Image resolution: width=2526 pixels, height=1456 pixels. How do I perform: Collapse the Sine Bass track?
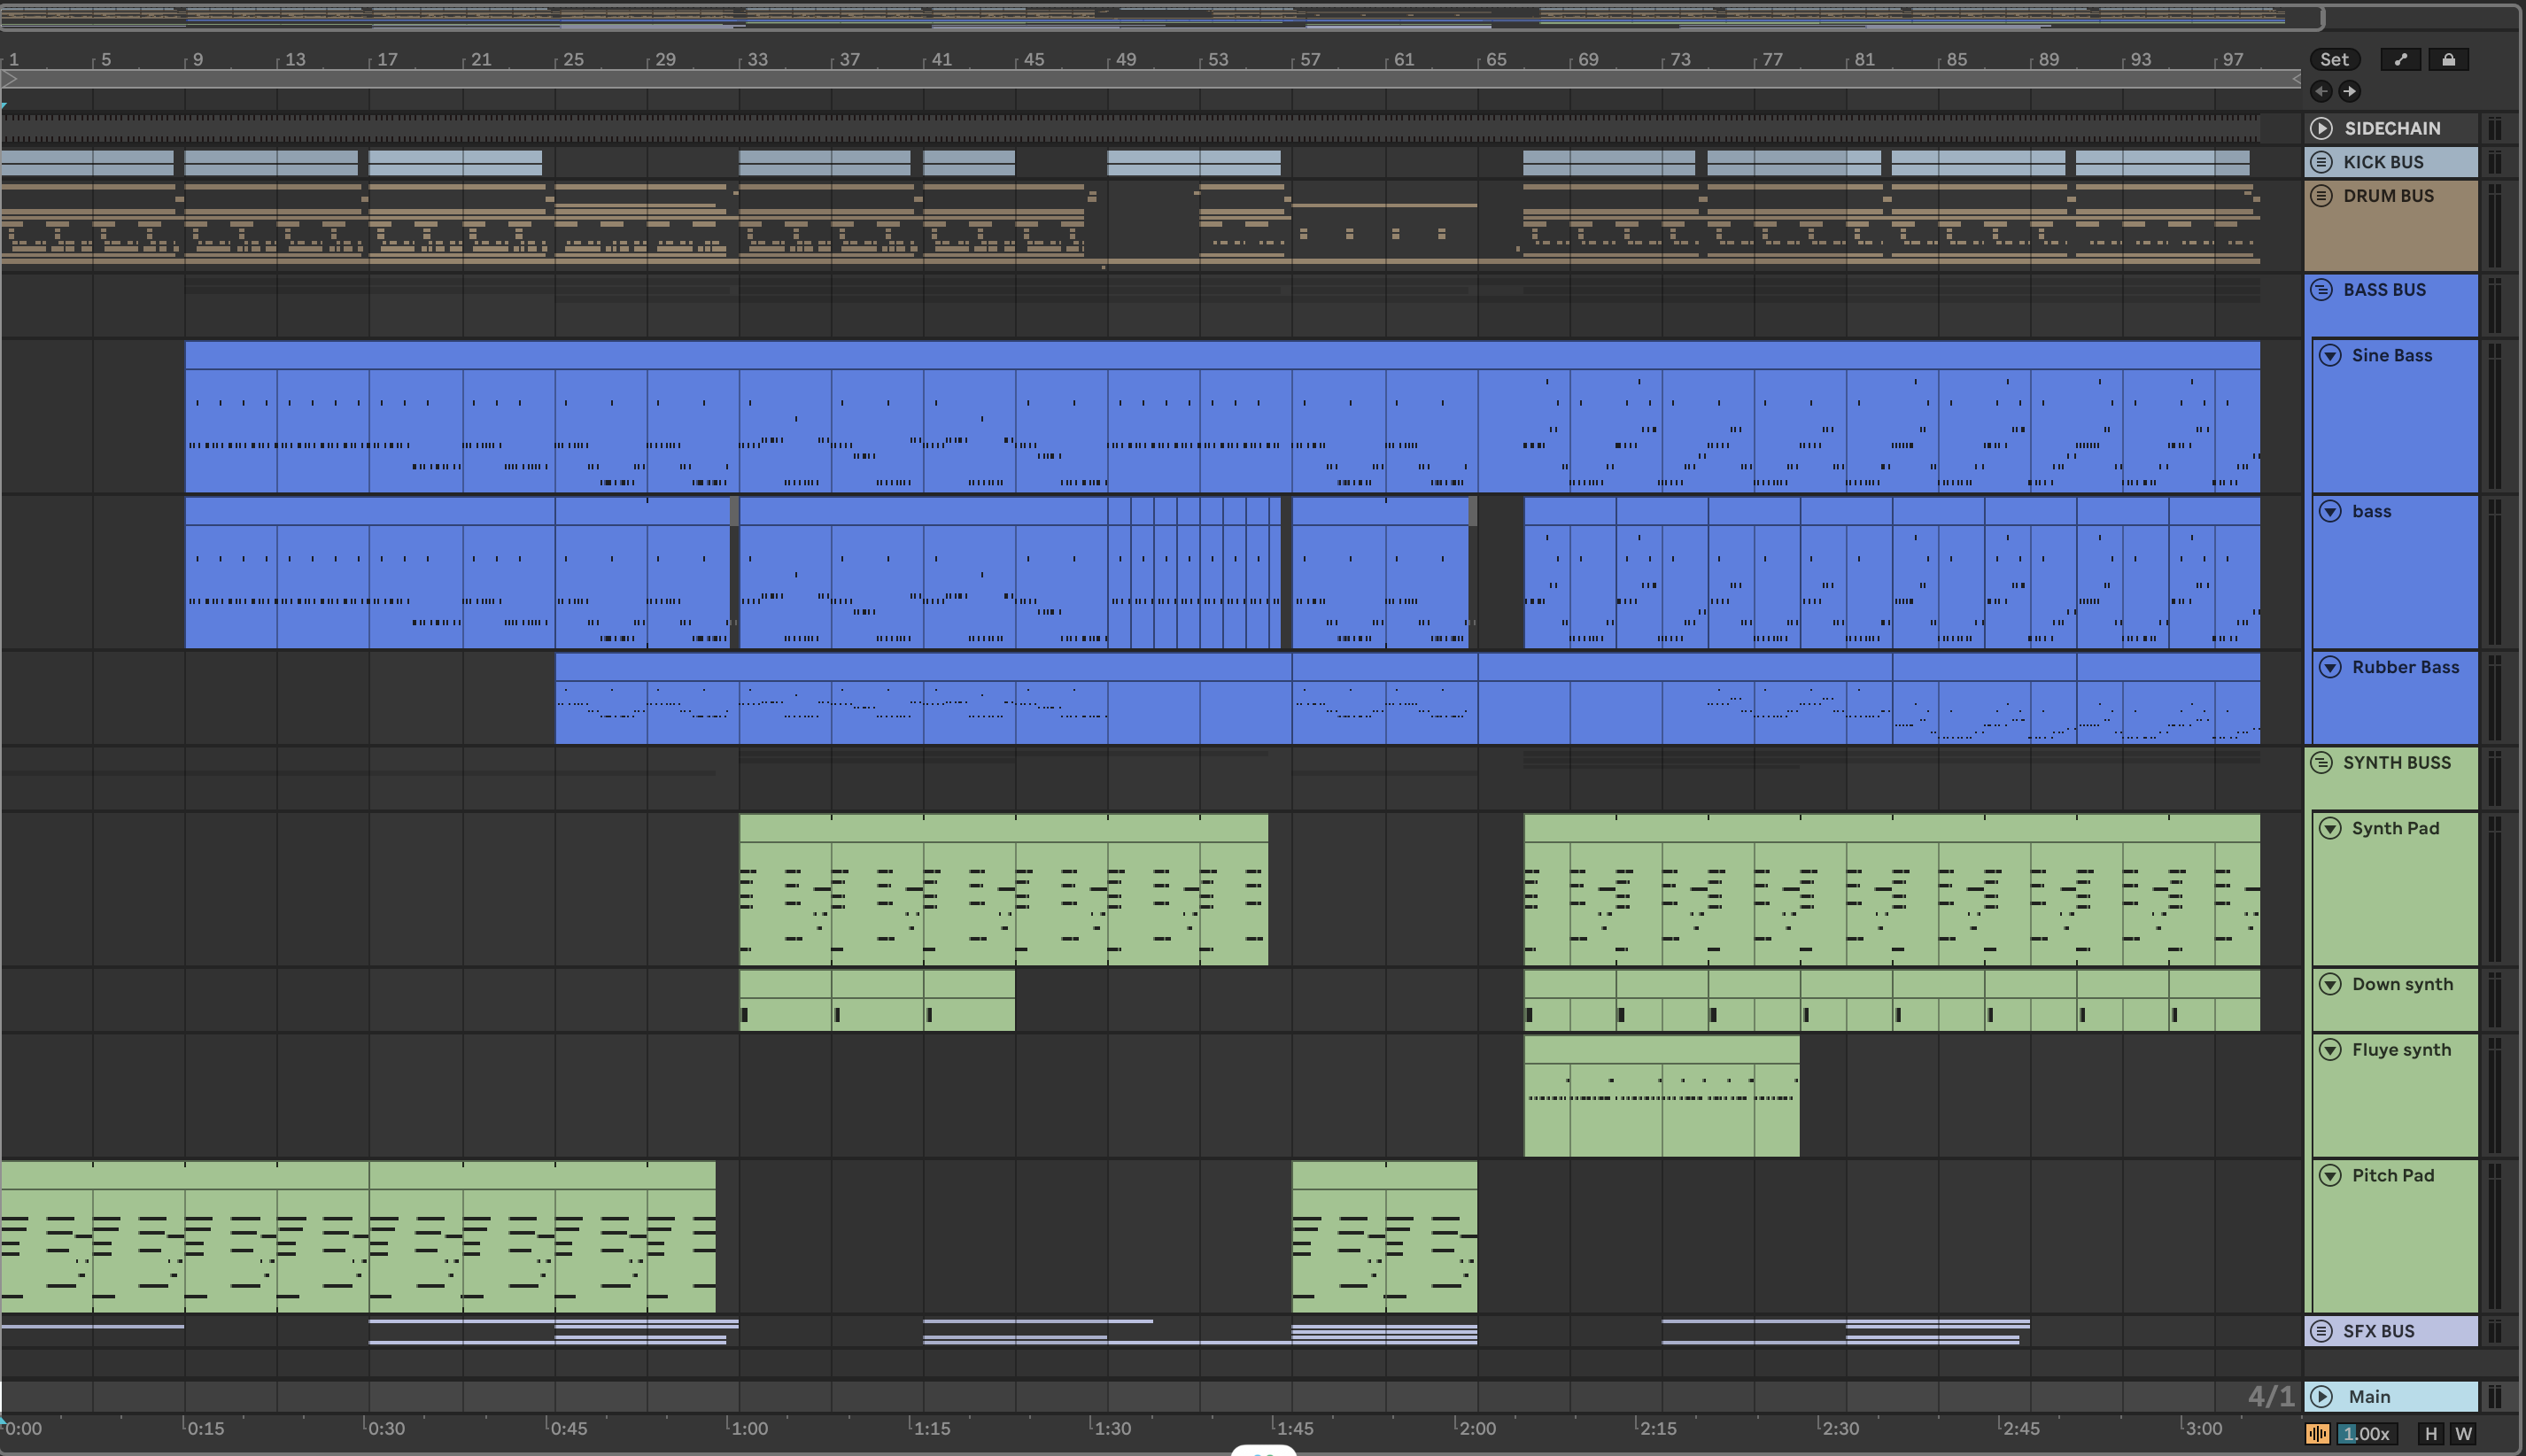pyautogui.click(x=2330, y=356)
